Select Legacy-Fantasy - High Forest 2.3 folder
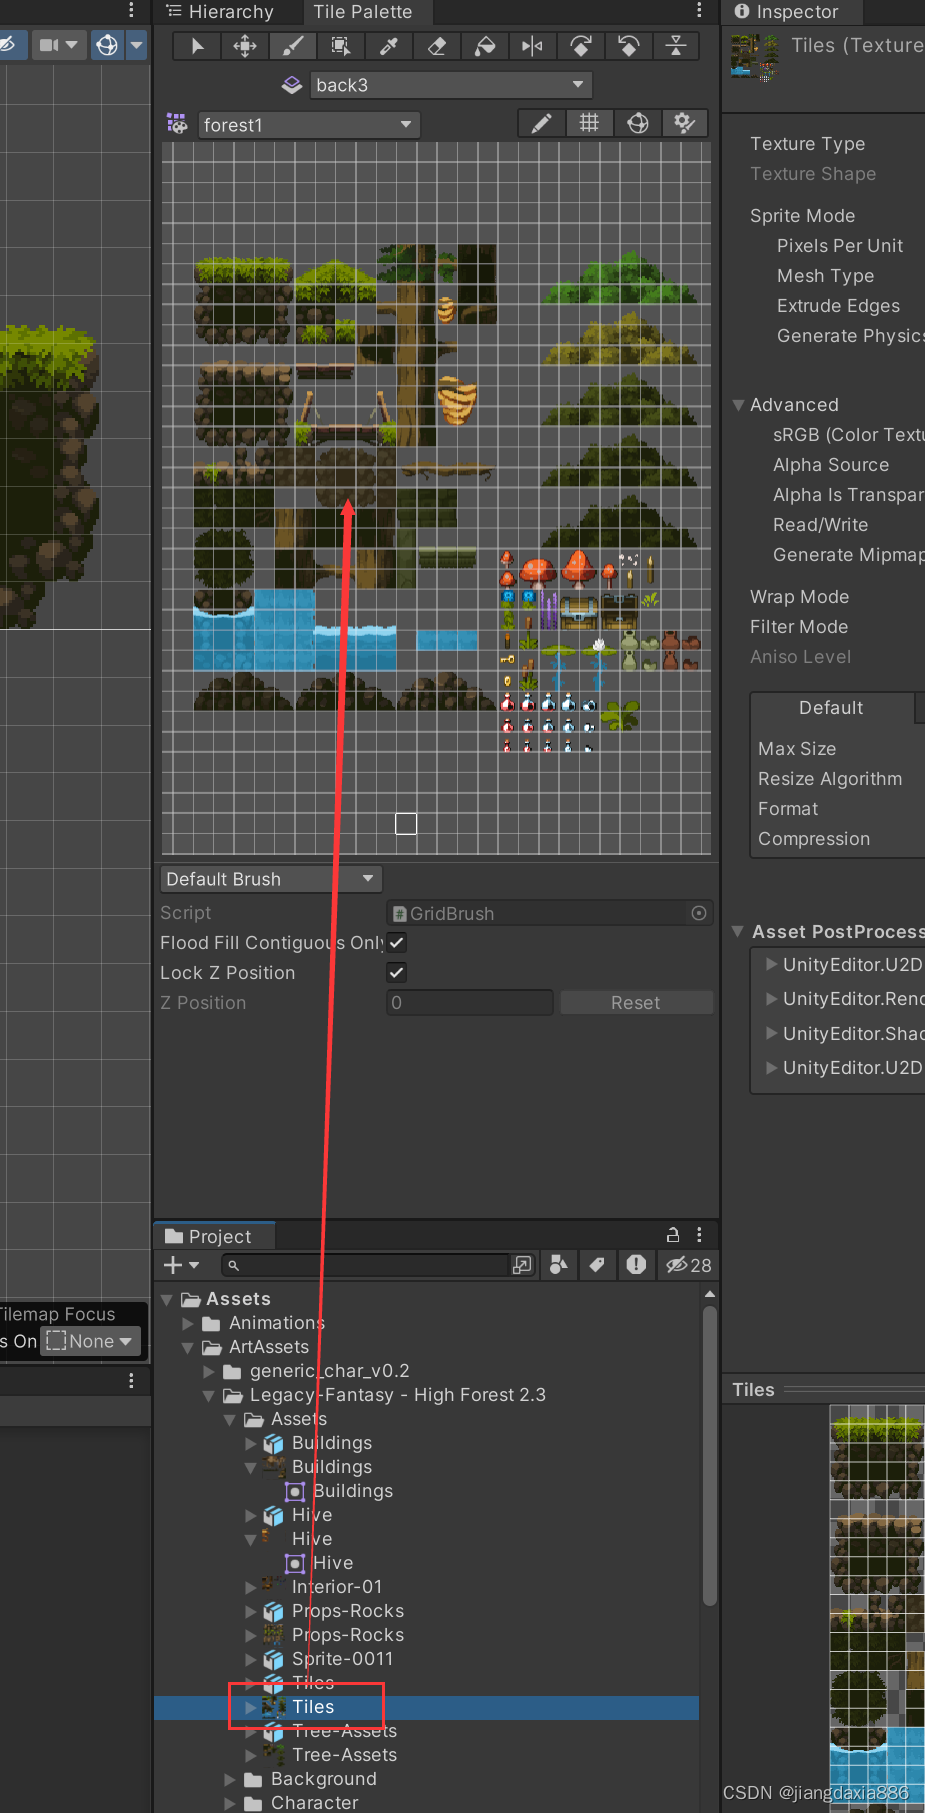Viewport: 925px width, 1813px height. [398, 1395]
